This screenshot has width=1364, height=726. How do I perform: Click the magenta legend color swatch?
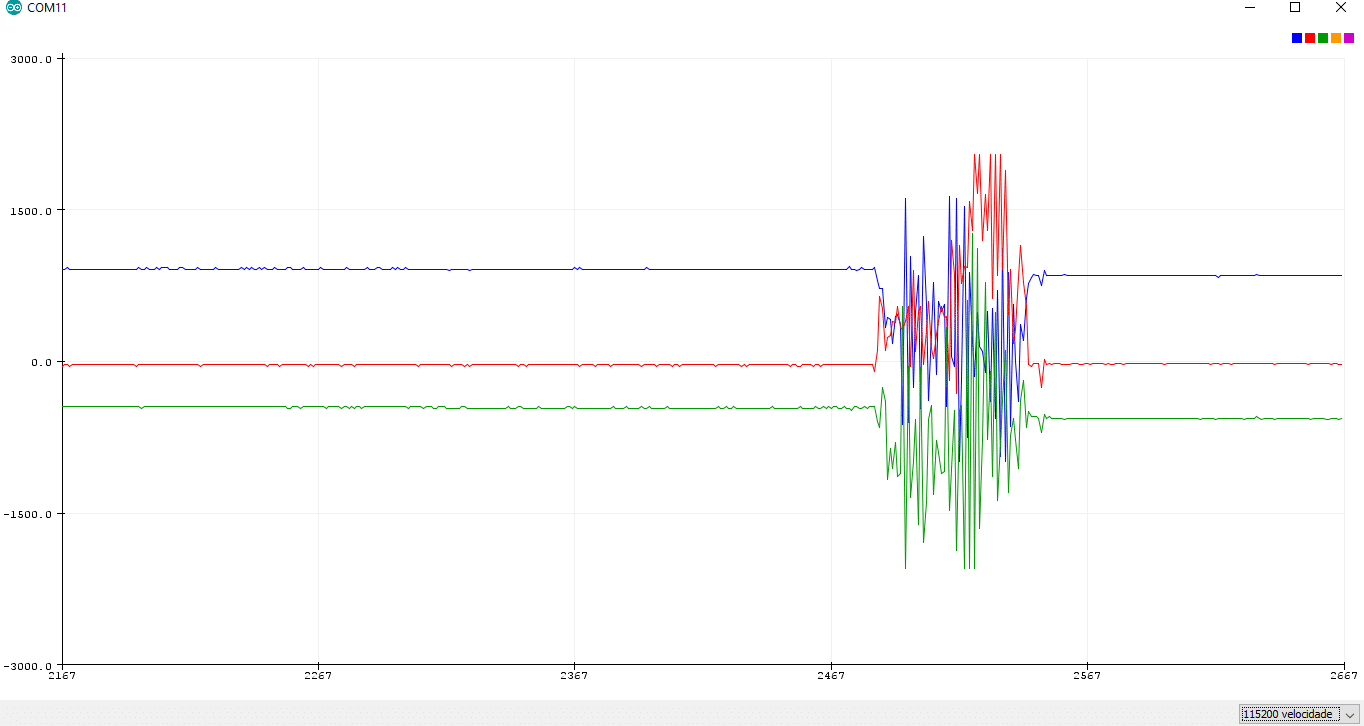coord(1349,38)
